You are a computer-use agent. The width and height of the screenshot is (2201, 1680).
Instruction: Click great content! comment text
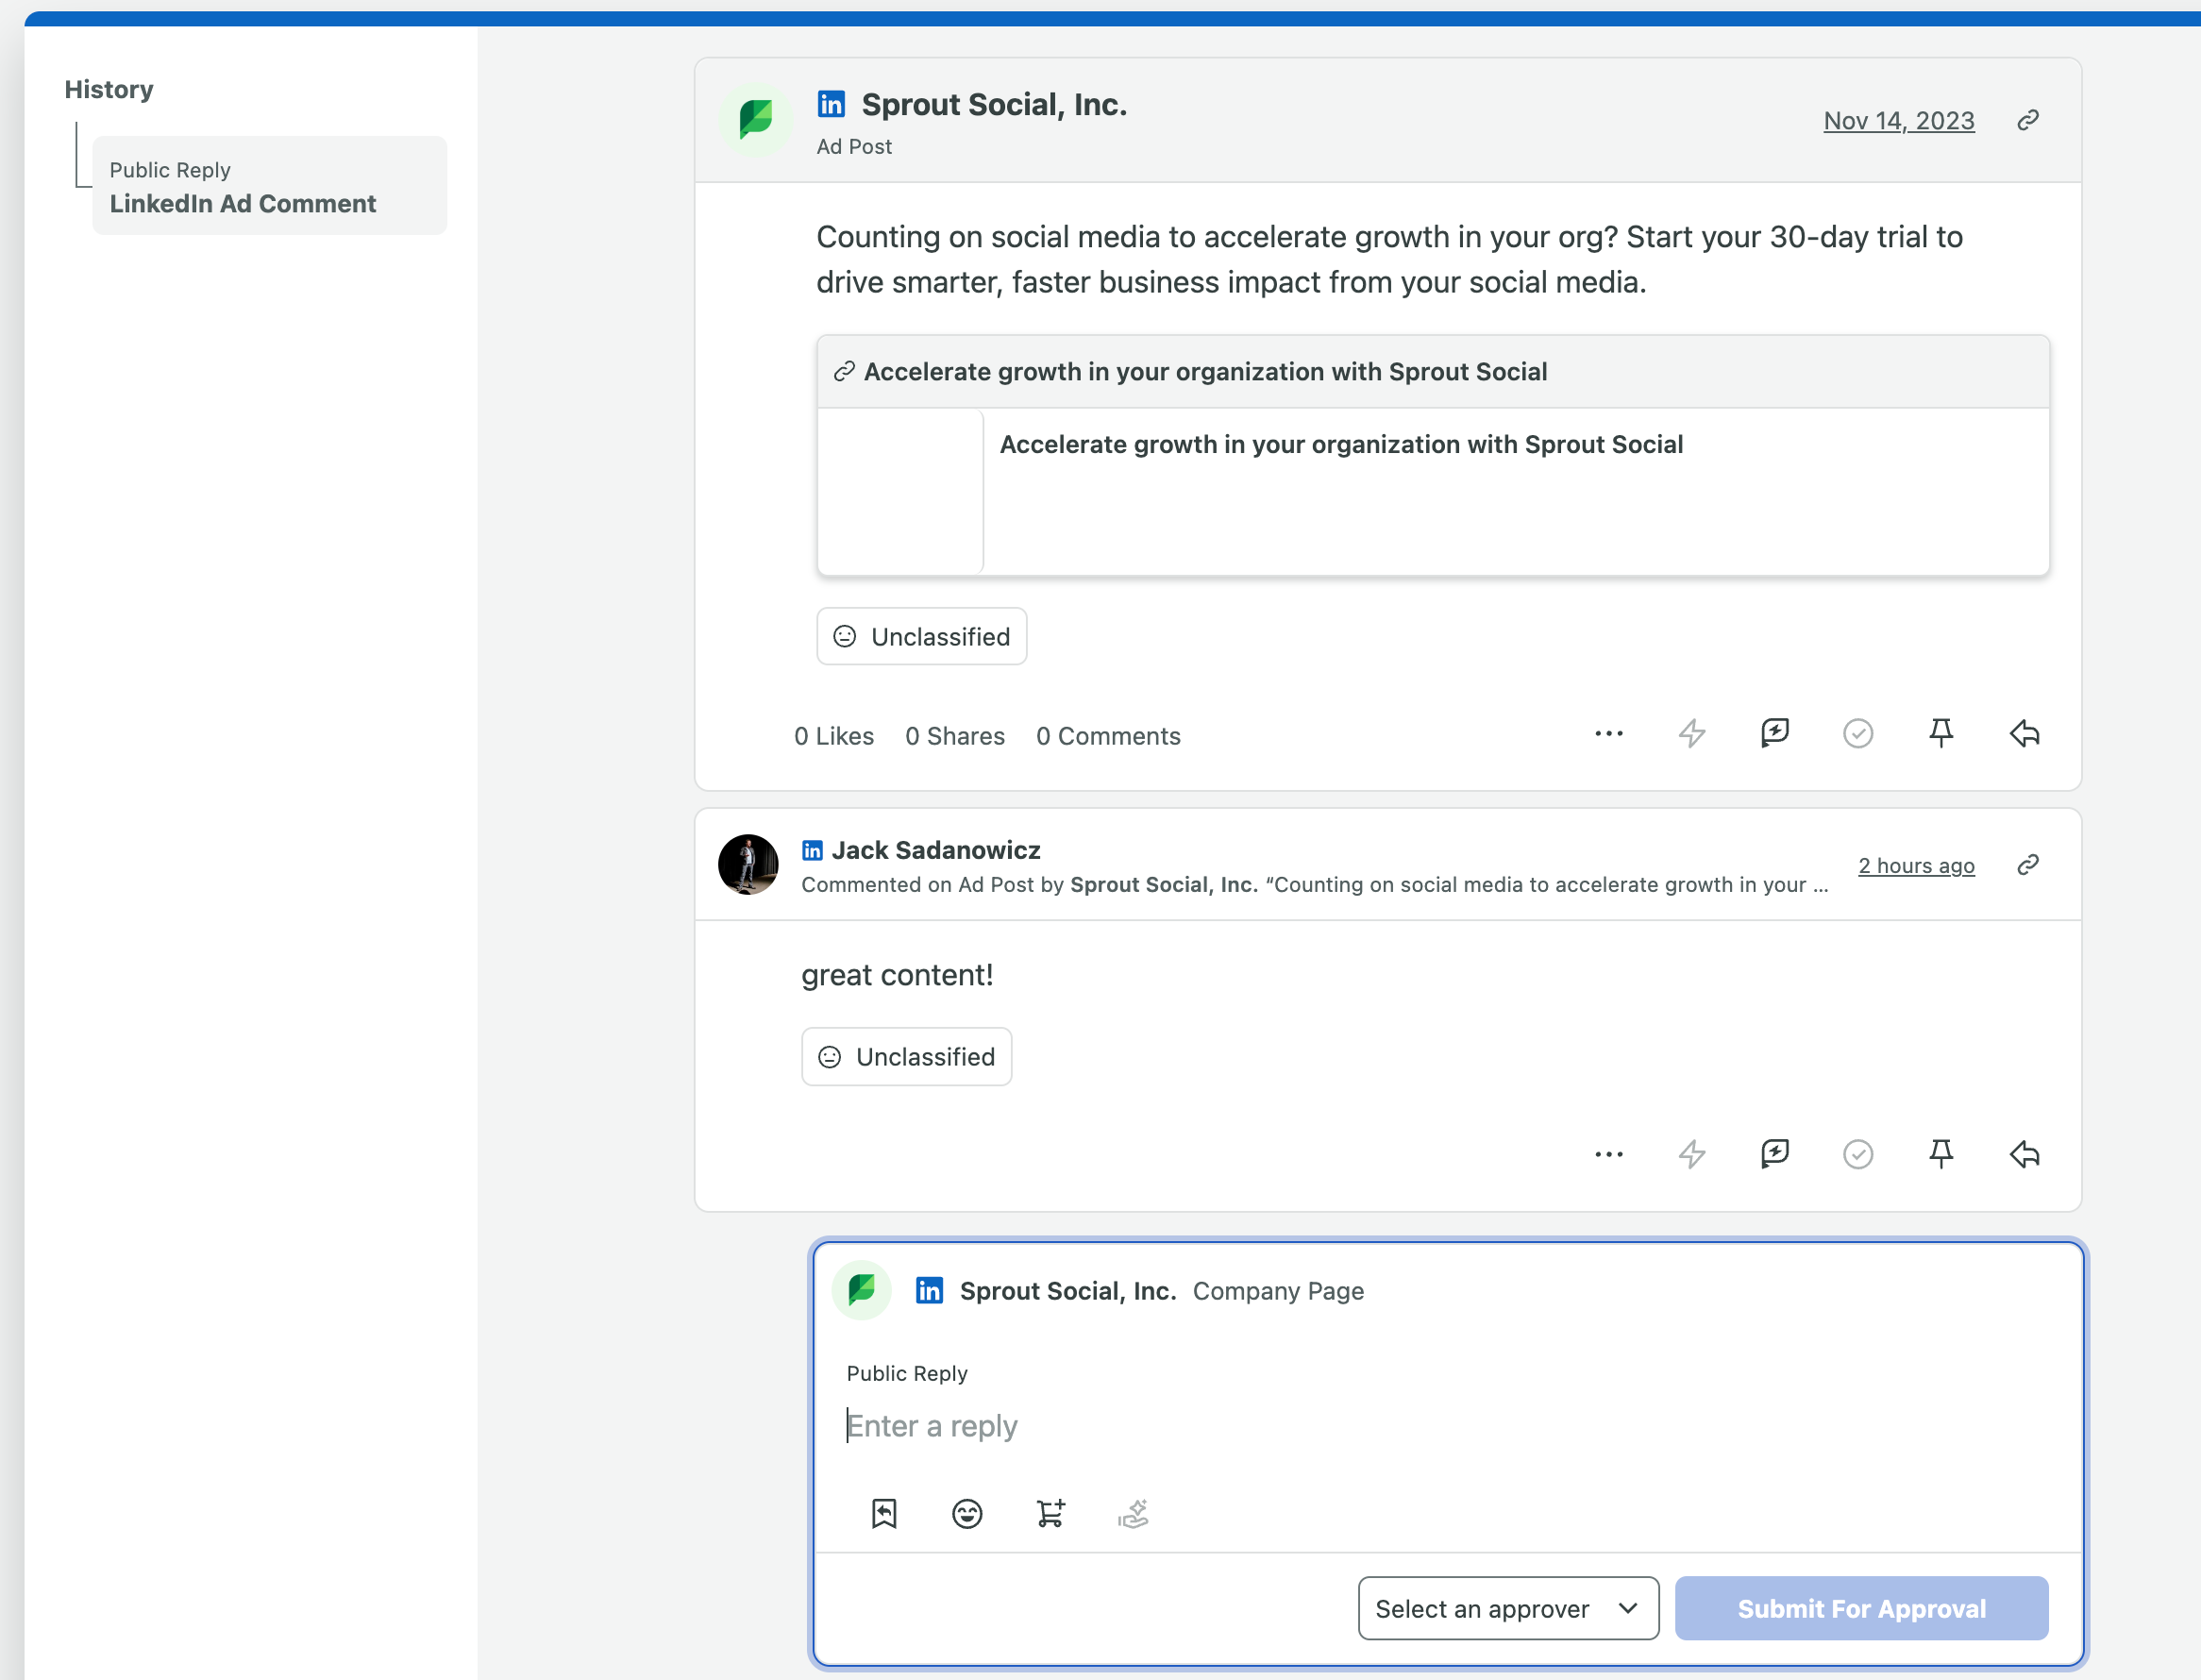pyautogui.click(x=897, y=975)
